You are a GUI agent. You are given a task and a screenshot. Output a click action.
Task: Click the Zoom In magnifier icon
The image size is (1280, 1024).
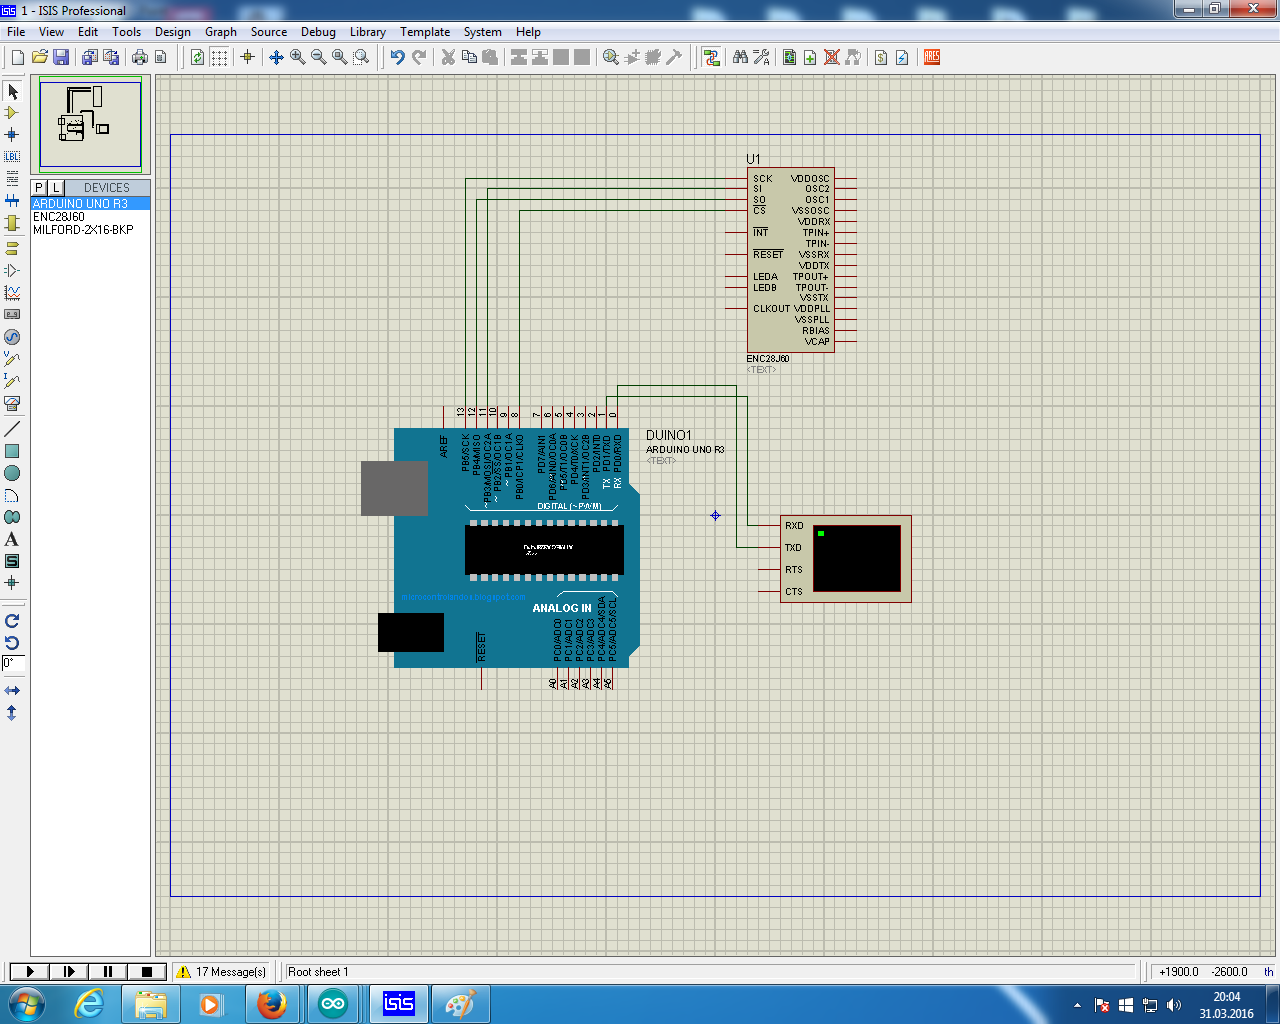point(298,57)
